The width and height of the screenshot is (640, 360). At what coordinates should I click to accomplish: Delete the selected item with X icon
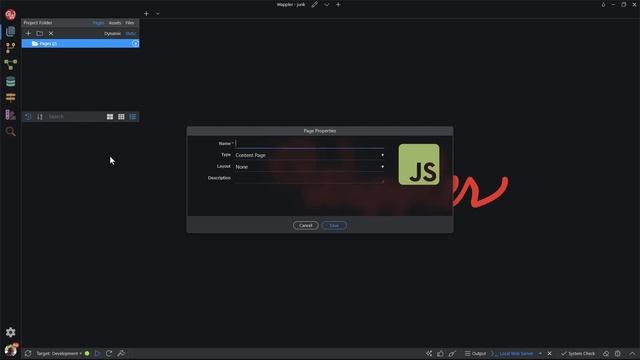click(x=51, y=33)
